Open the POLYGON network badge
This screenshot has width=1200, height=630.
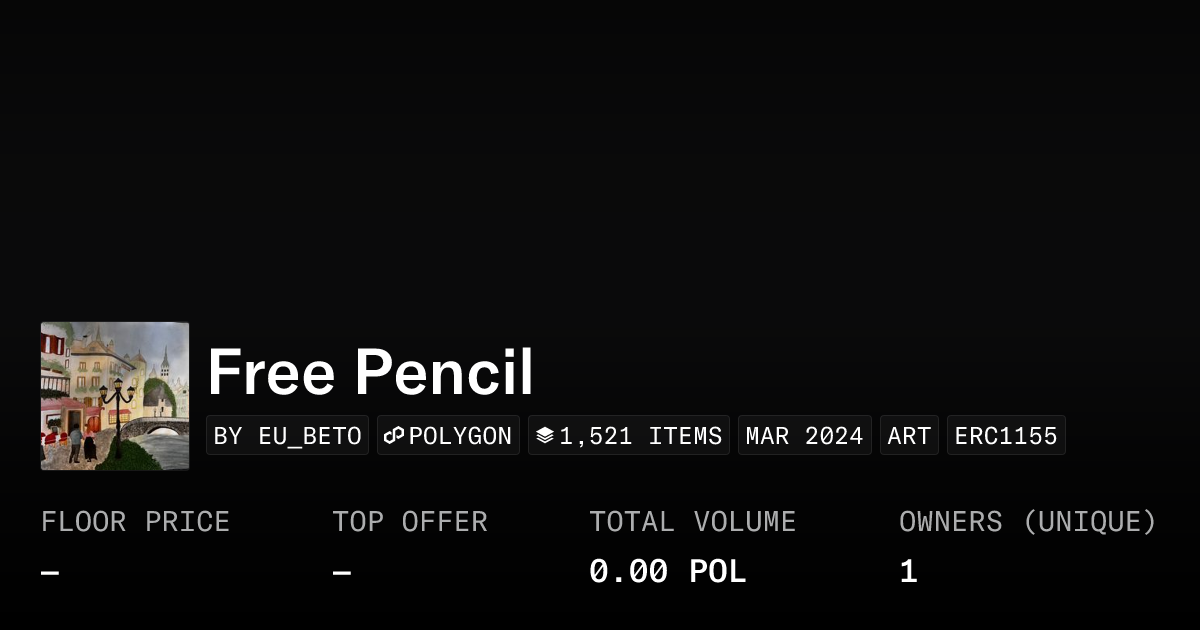point(448,435)
